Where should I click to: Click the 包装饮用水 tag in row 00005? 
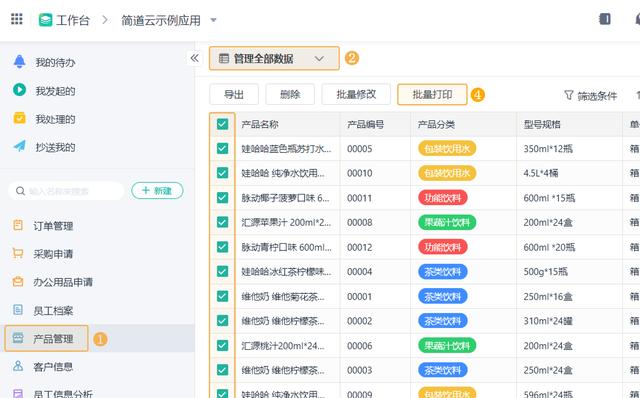447,149
